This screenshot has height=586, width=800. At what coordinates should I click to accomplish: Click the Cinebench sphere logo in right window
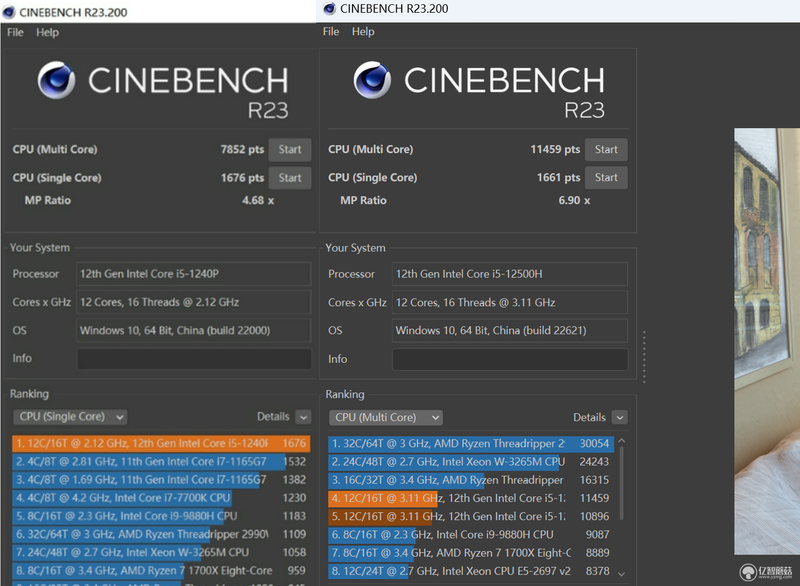pyautogui.click(x=372, y=80)
